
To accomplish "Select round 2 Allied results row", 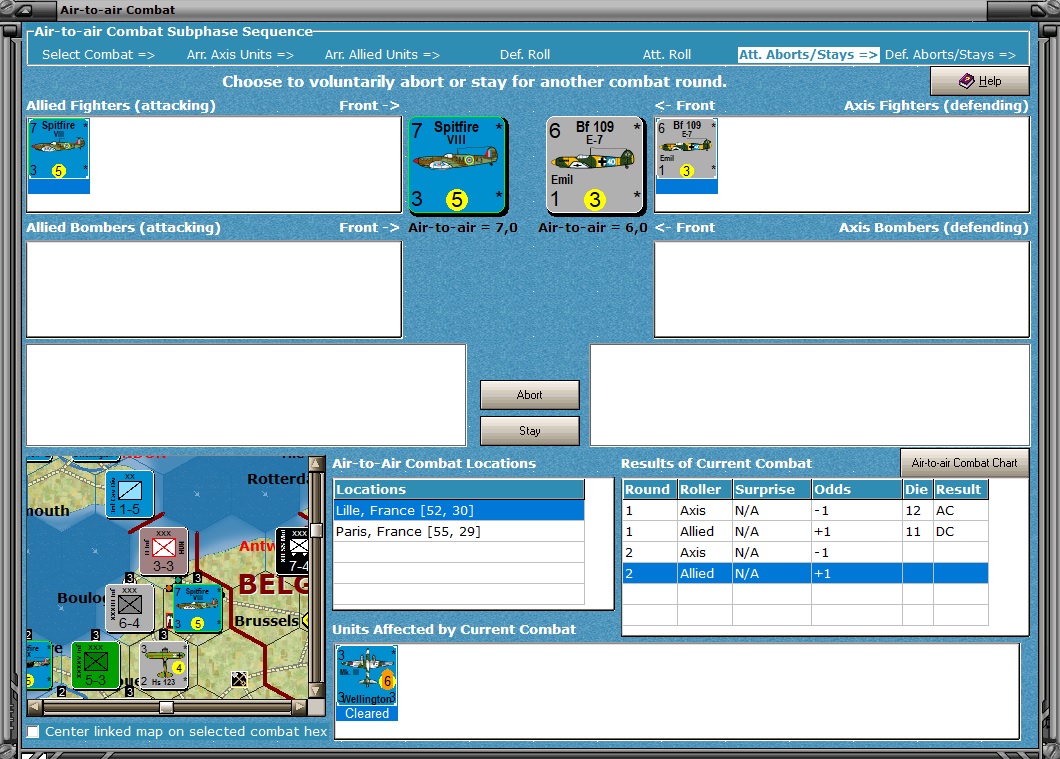I will point(805,573).
